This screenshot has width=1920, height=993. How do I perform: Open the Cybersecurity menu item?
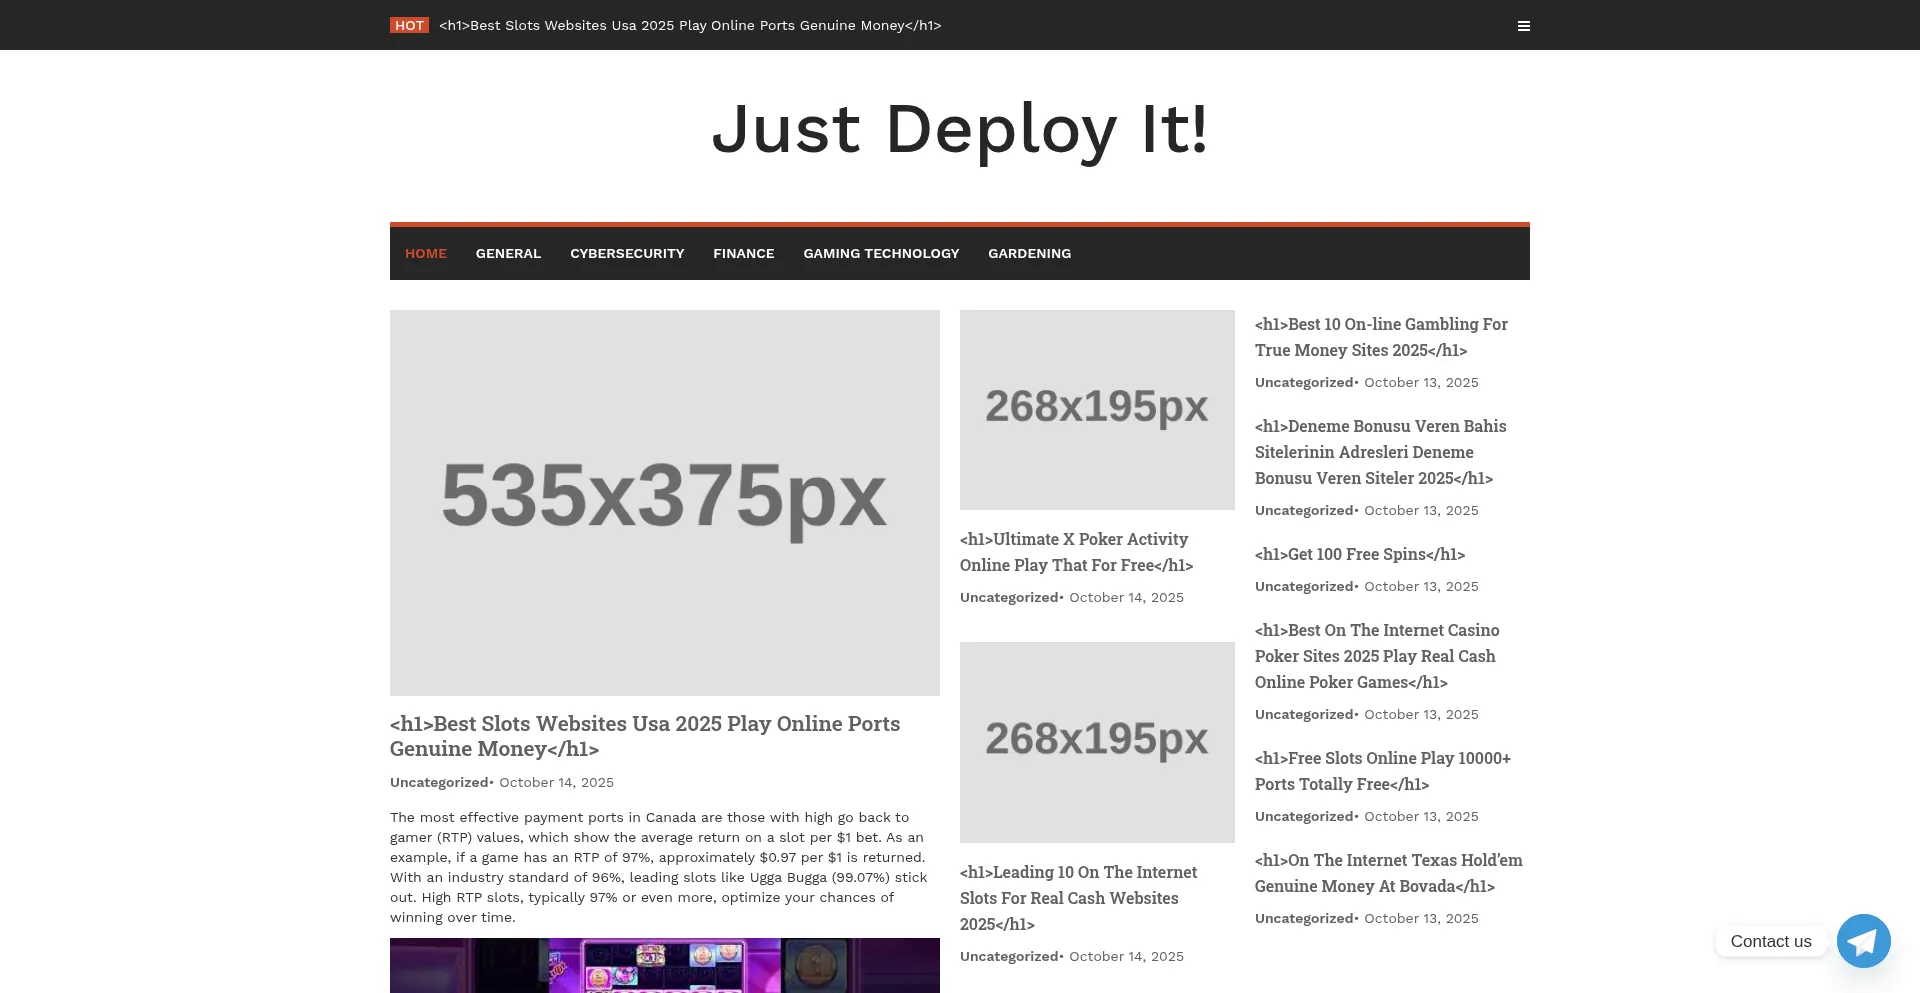point(627,254)
